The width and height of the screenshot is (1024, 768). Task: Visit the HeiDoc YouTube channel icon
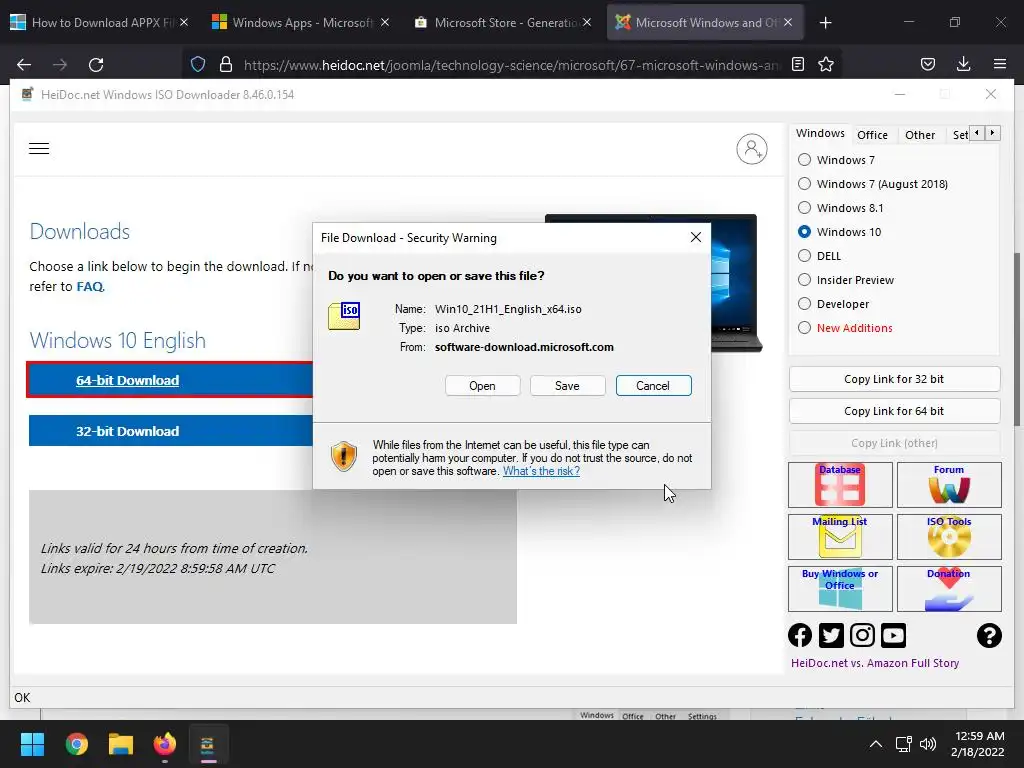pyautogui.click(x=893, y=635)
